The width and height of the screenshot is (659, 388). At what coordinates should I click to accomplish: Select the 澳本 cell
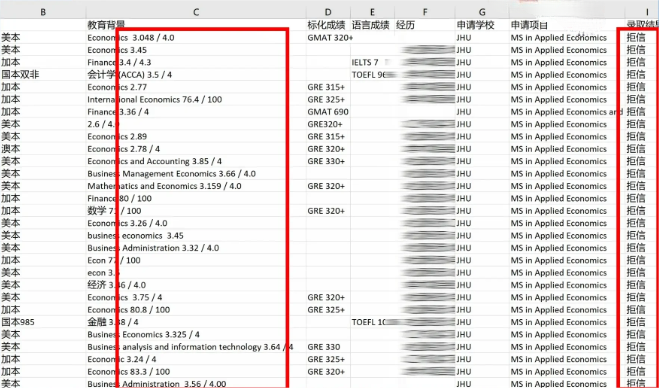coord(43,149)
